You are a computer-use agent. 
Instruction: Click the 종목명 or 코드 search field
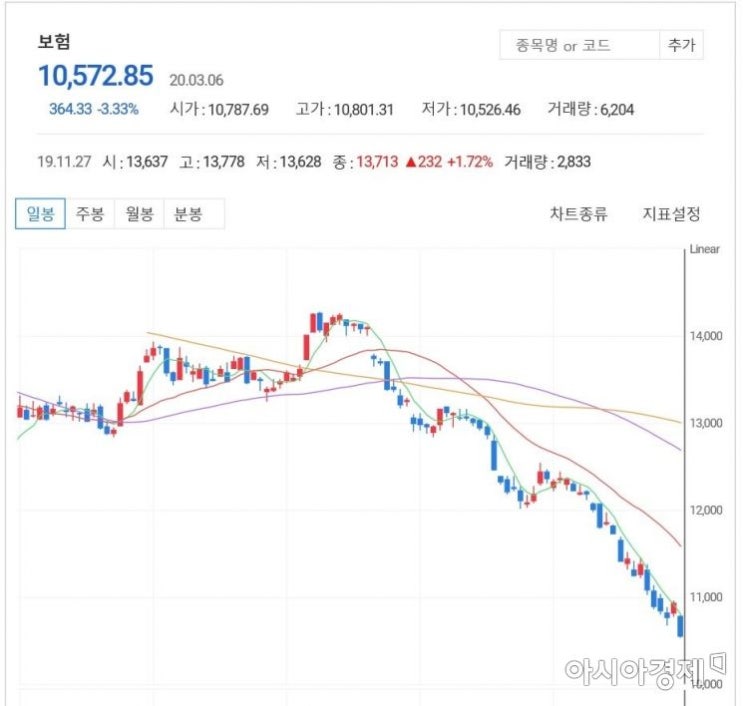tap(579, 45)
